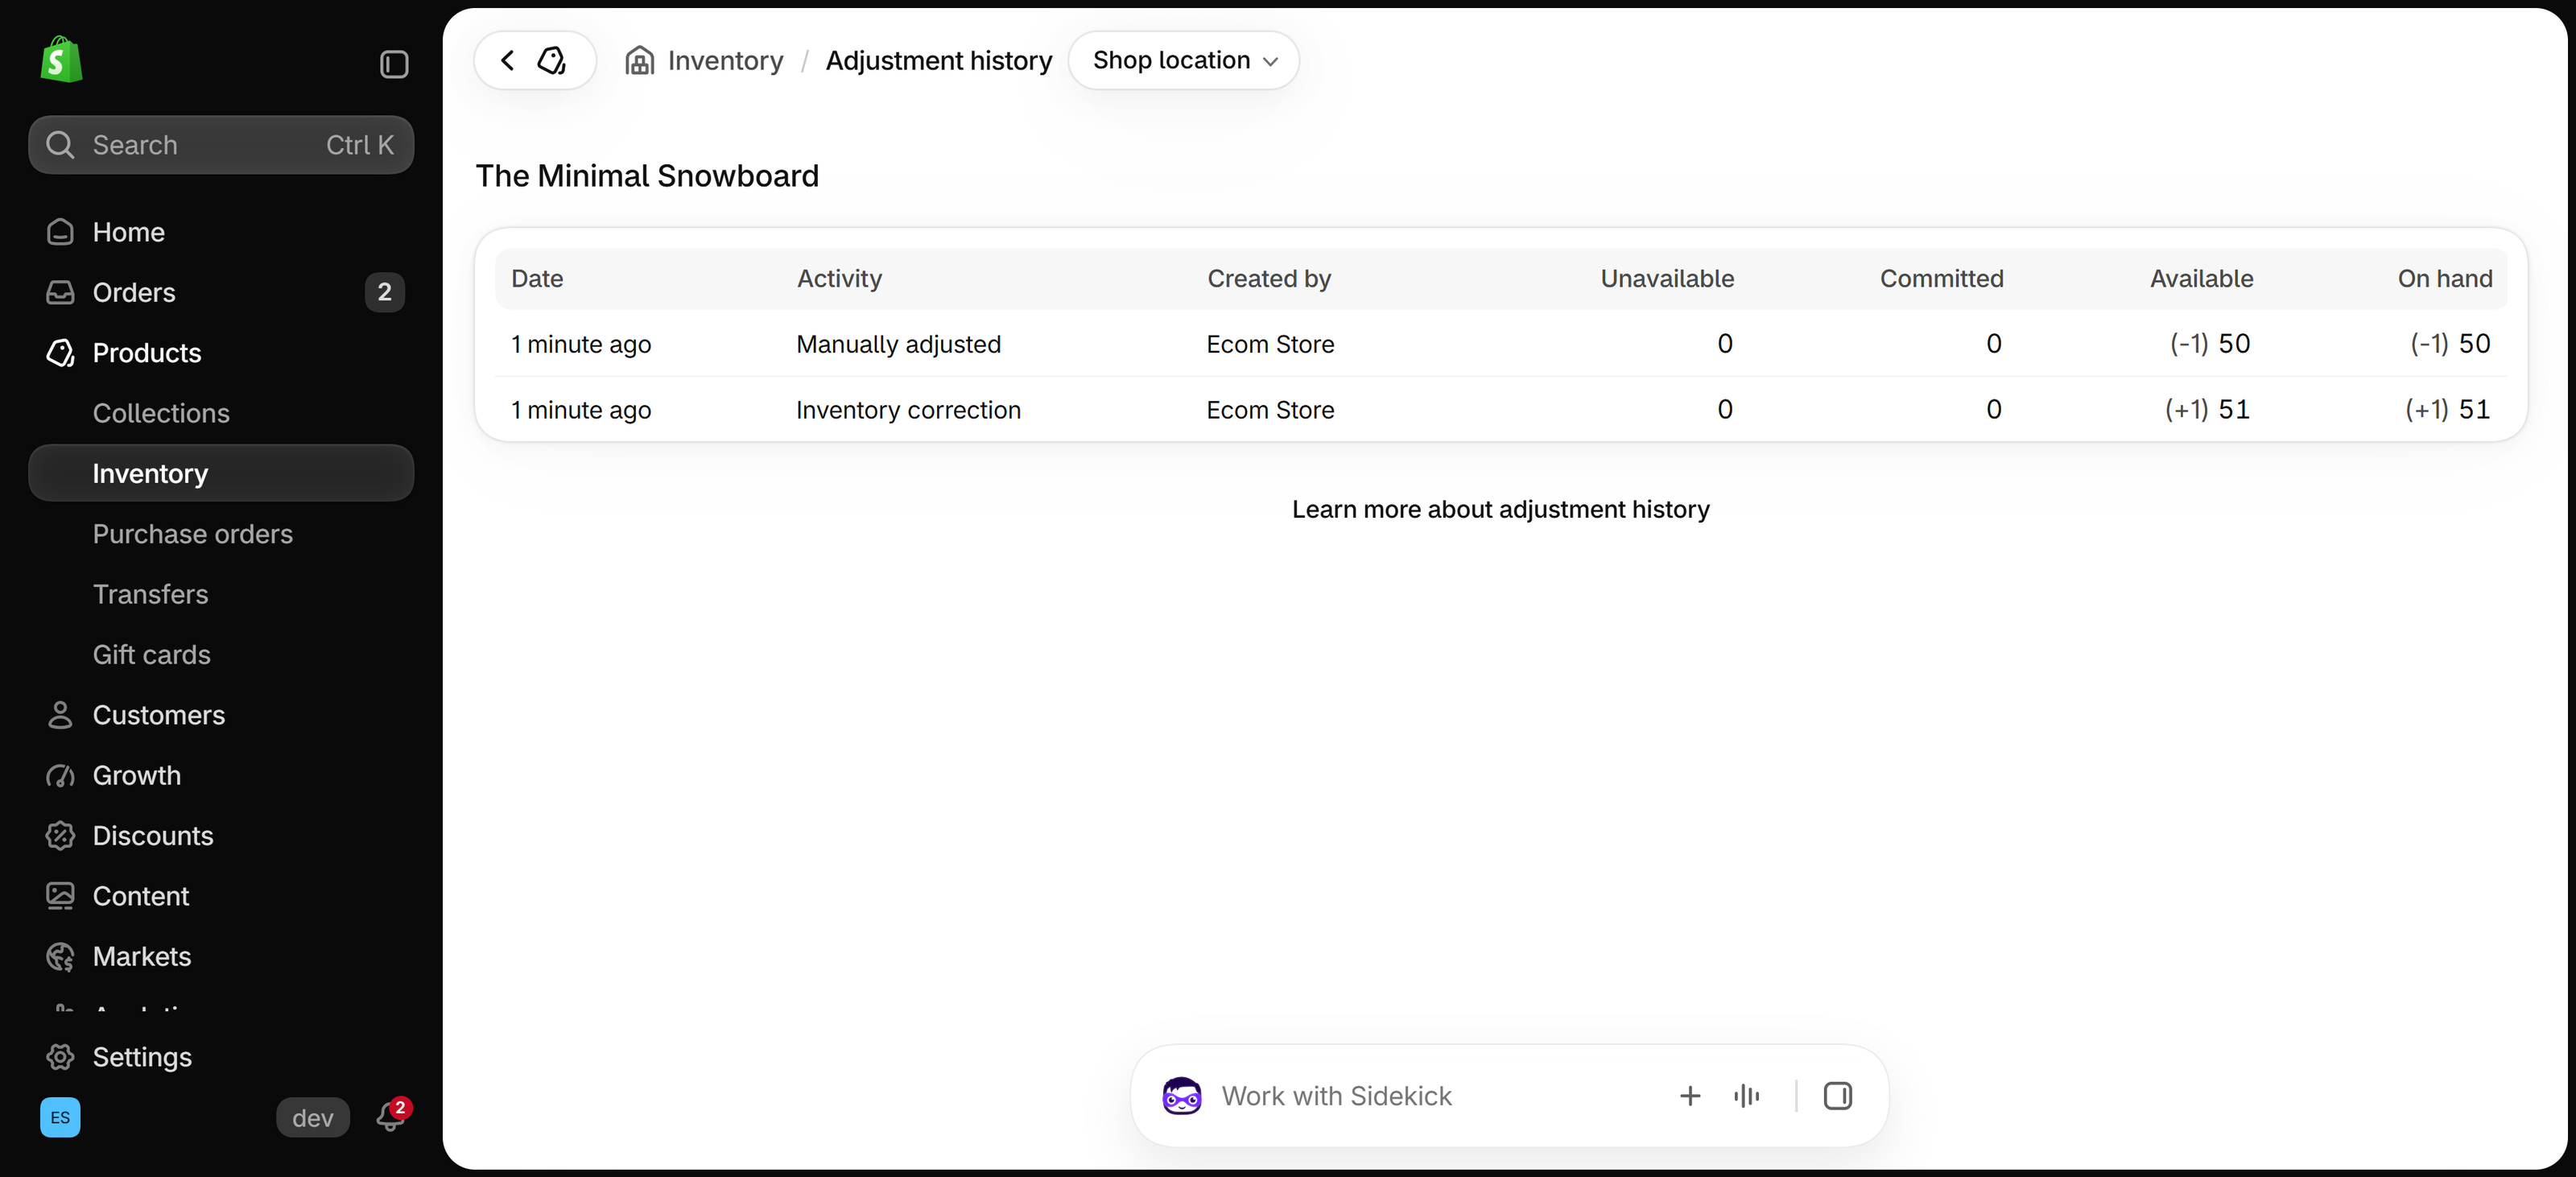Click The Minimal Snowboard heading

click(x=647, y=176)
